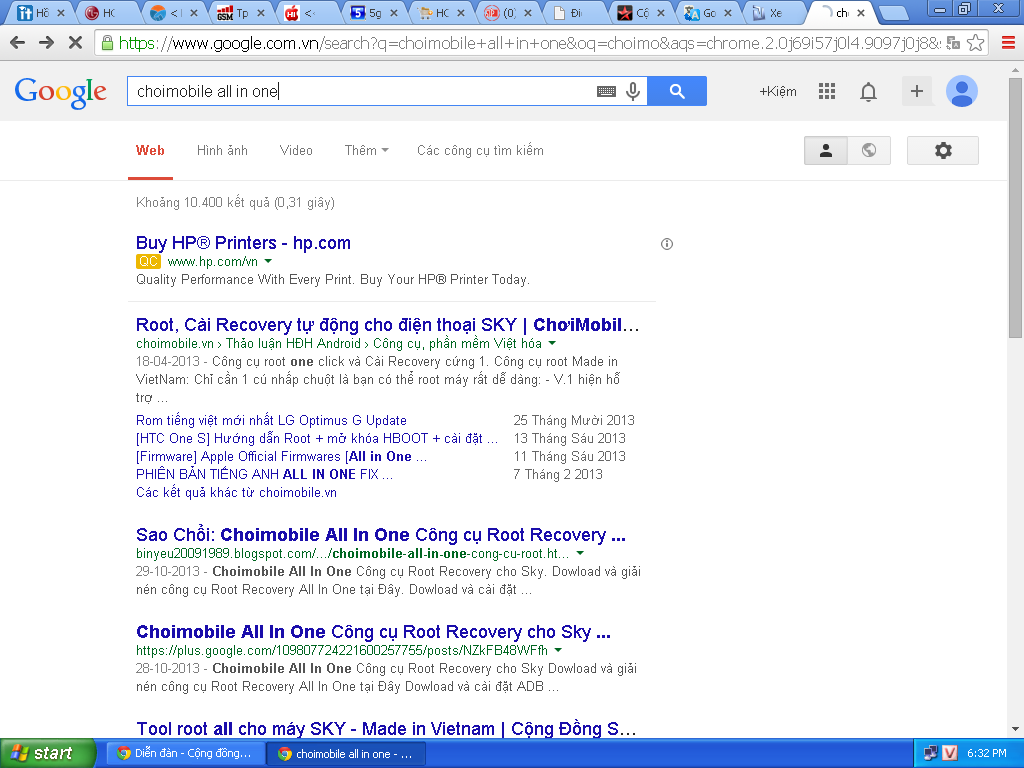The height and width of the screenshot is (768, 1024).
Task: Open the Google account profile avatar
Action: (x=961, y=91)
